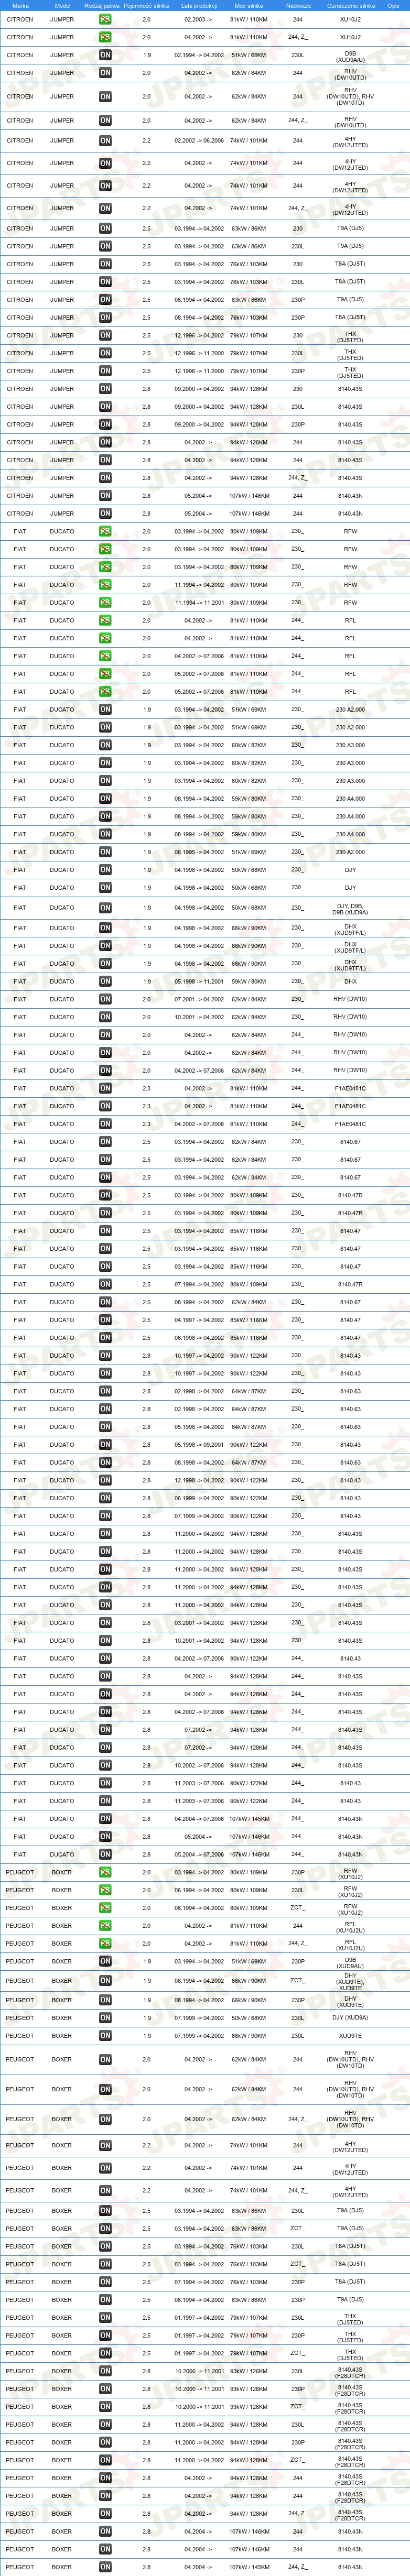Click 51kW / 69KM cell in Citroen Jumper row
410x2576 pixels.
[x=248, y=55]
